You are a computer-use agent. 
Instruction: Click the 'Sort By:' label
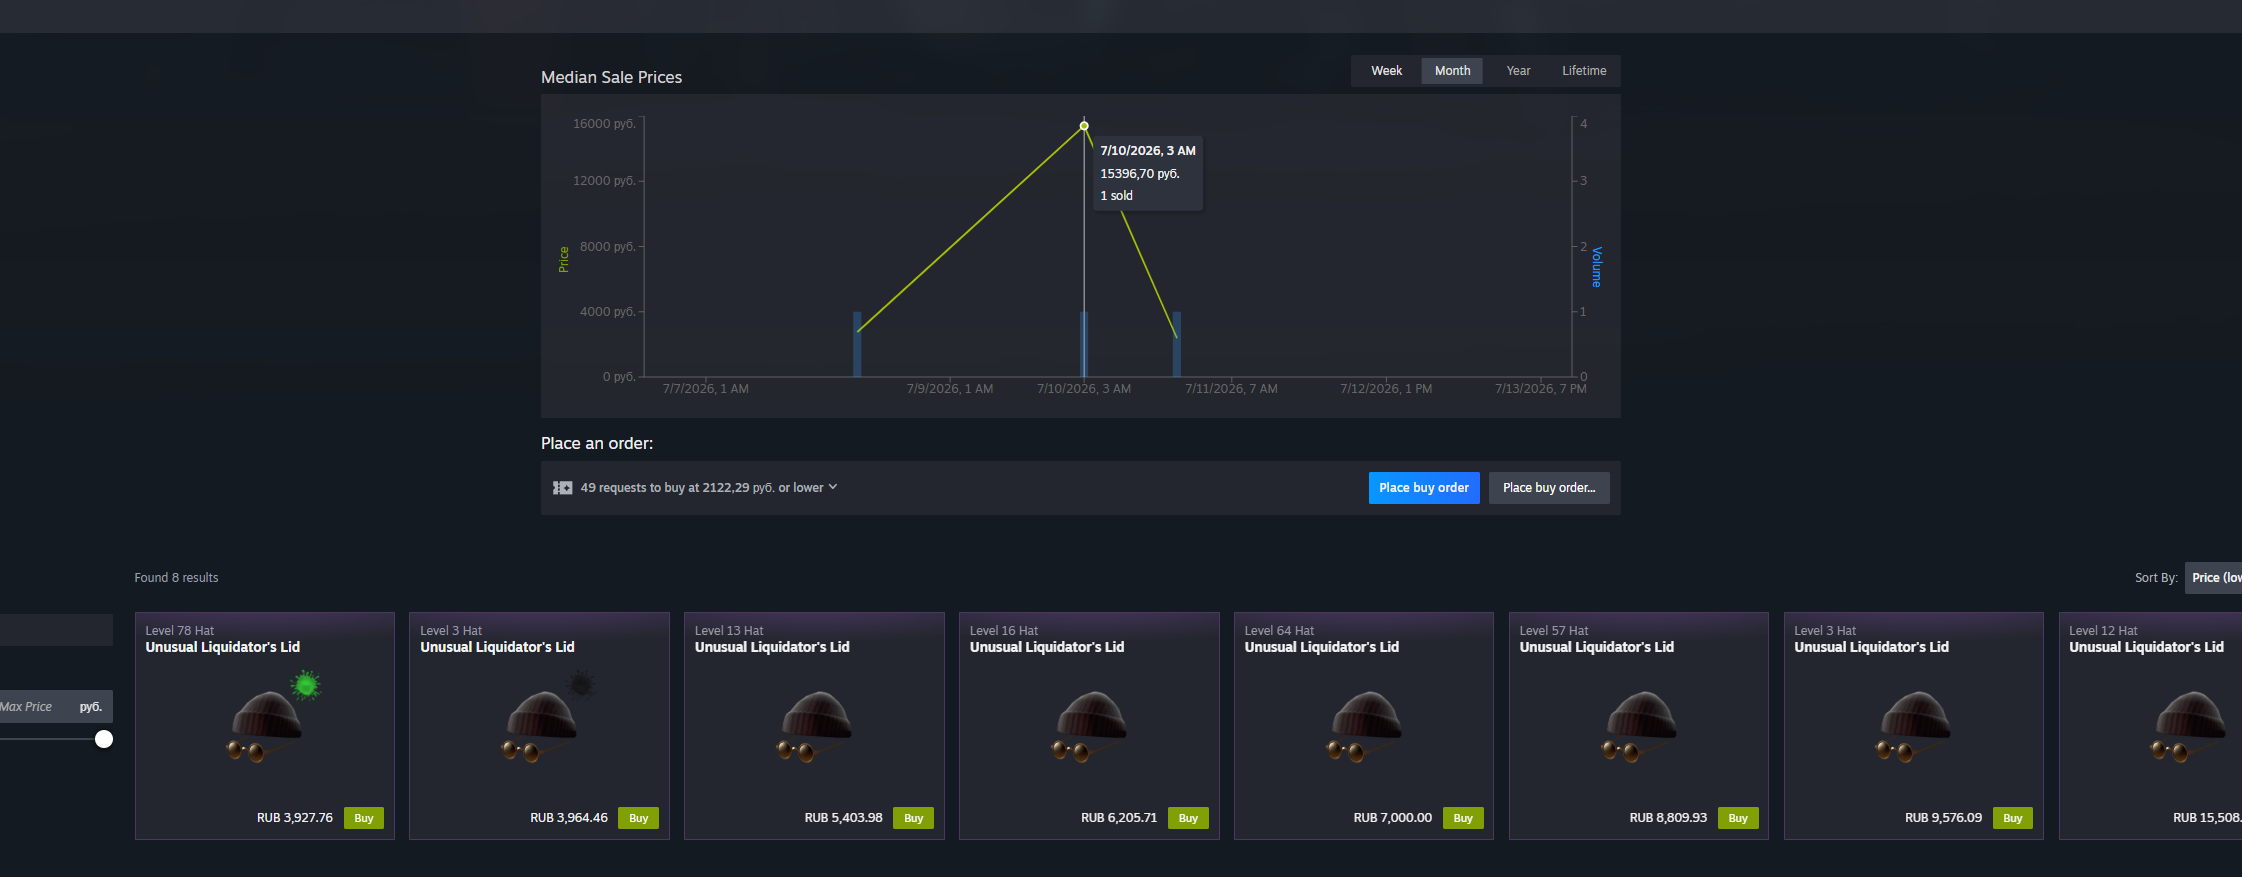click(2156, 578)
